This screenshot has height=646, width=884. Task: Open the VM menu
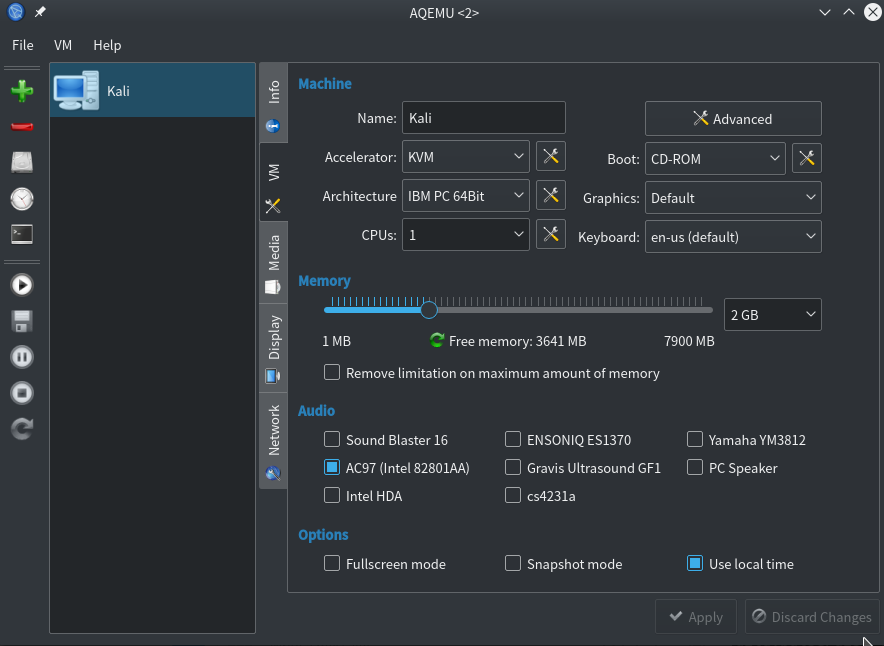point(63,45)
